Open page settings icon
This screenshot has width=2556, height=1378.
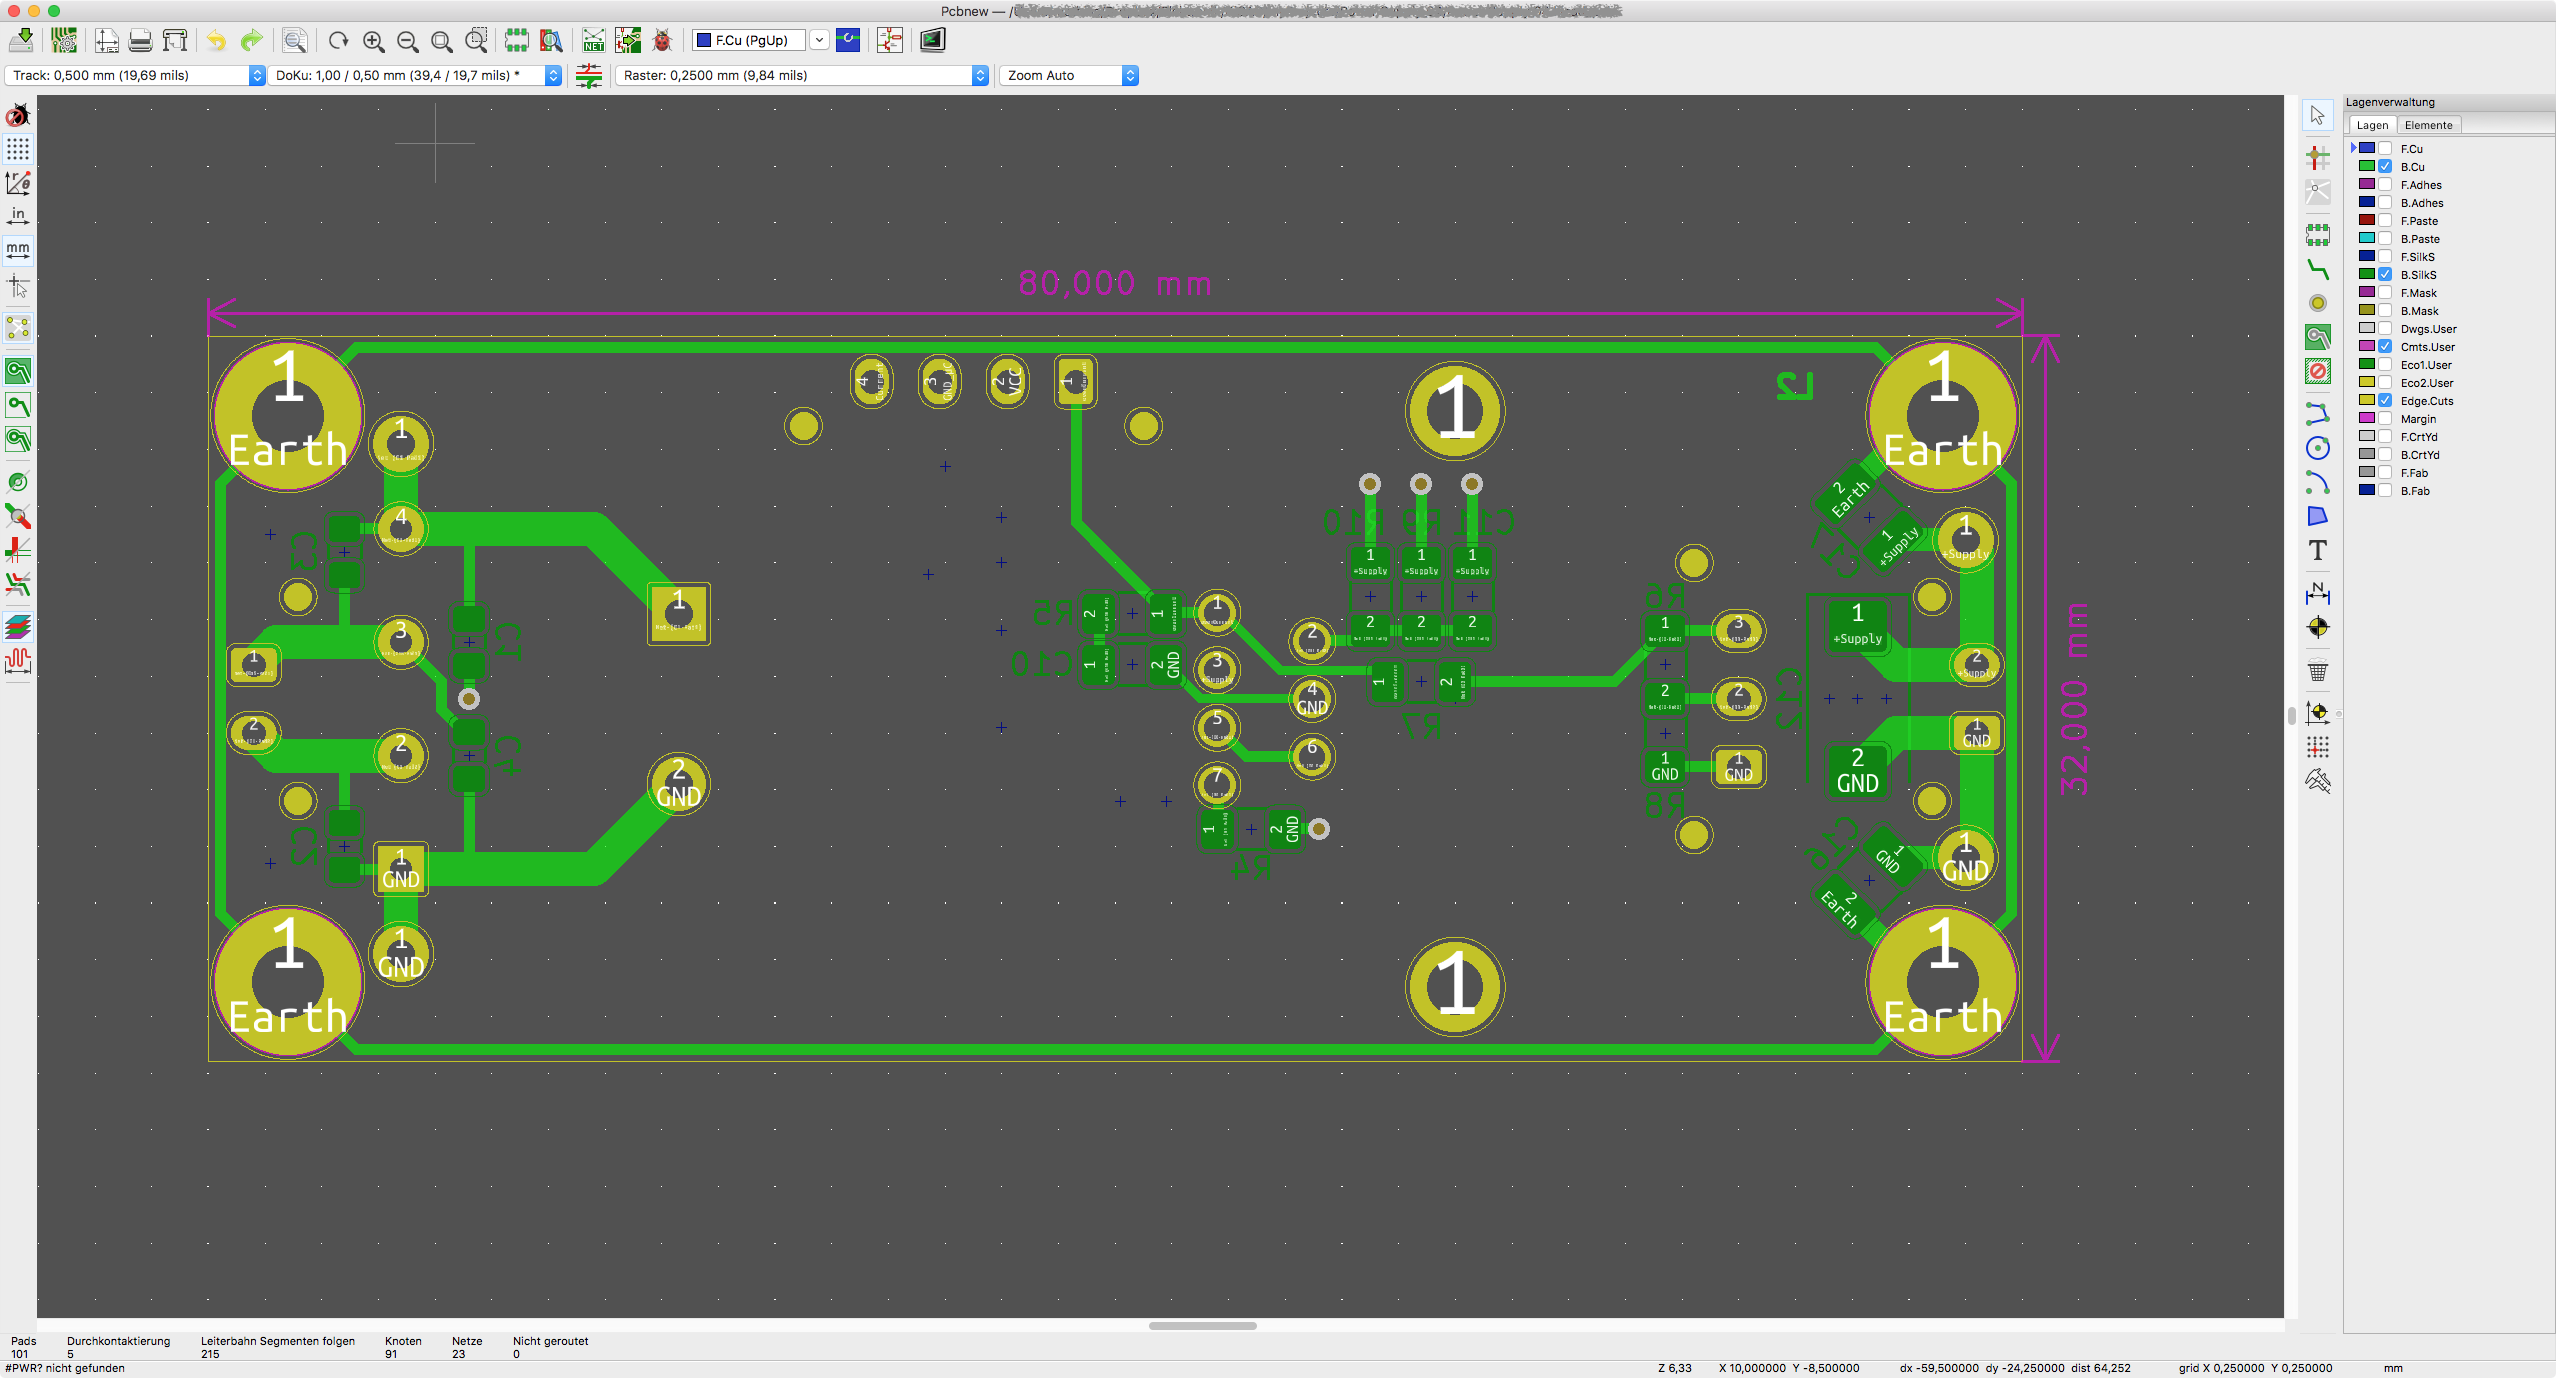point(106,40)
